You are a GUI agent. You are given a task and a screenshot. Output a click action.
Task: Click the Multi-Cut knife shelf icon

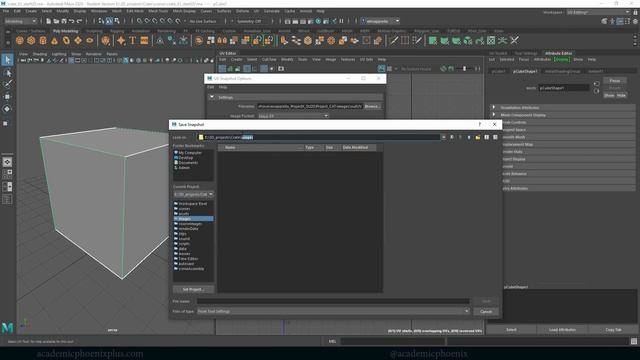pyautogui.click(x=393, y=40)
